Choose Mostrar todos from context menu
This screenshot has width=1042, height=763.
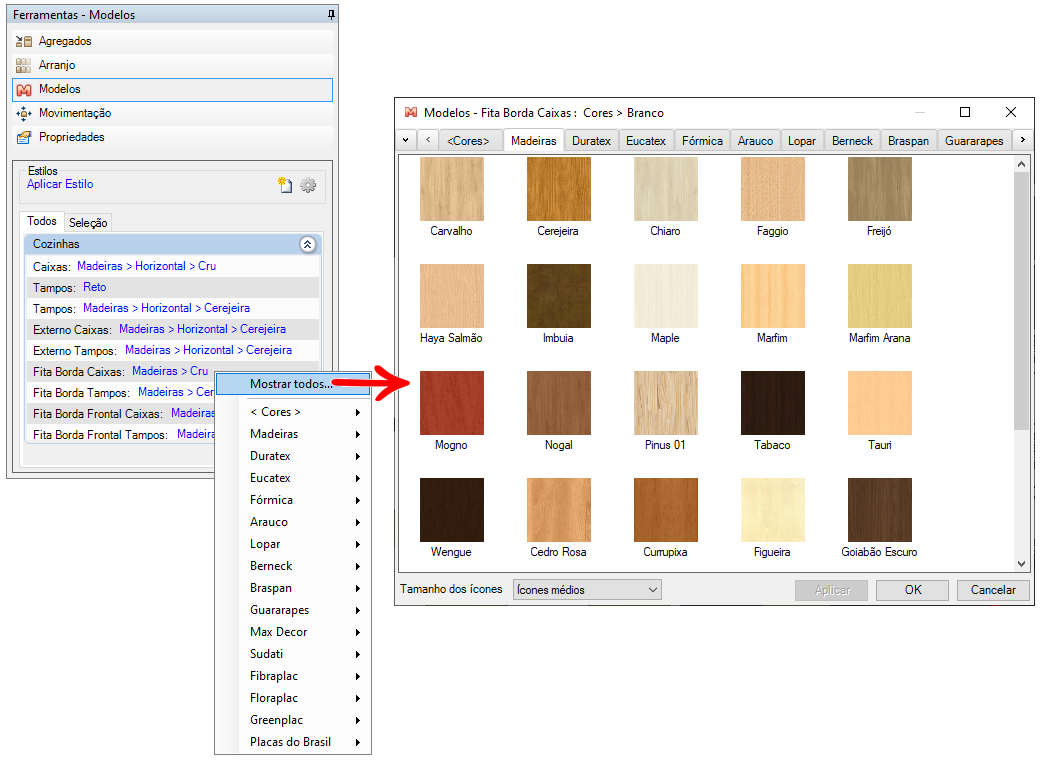tap(291, 384)
